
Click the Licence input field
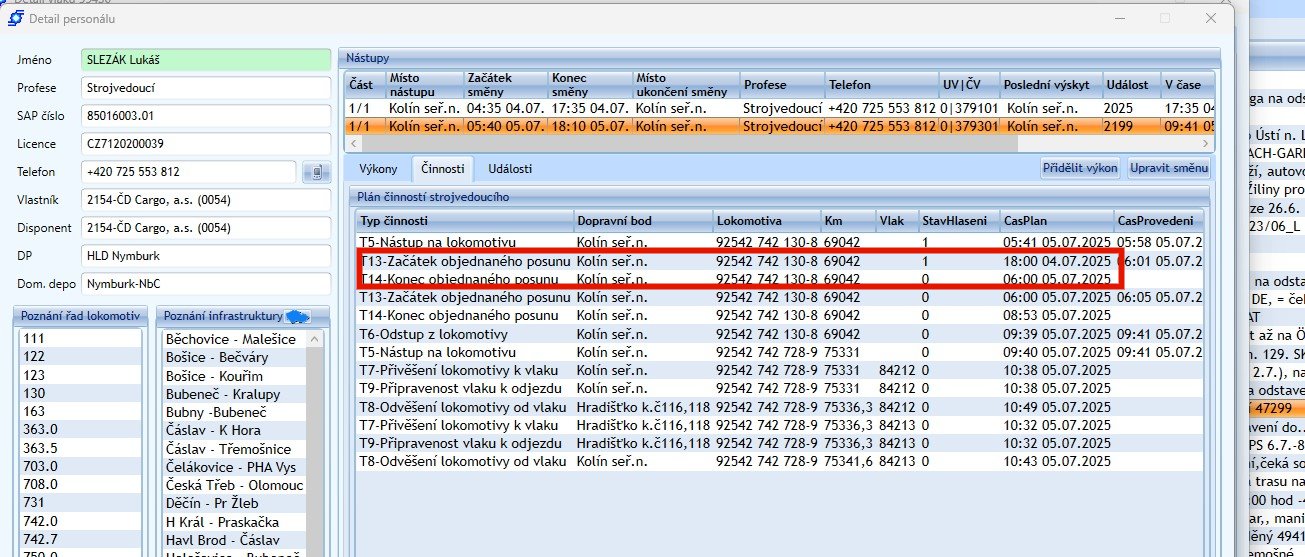pyautogui.click(x=205, y=144)
